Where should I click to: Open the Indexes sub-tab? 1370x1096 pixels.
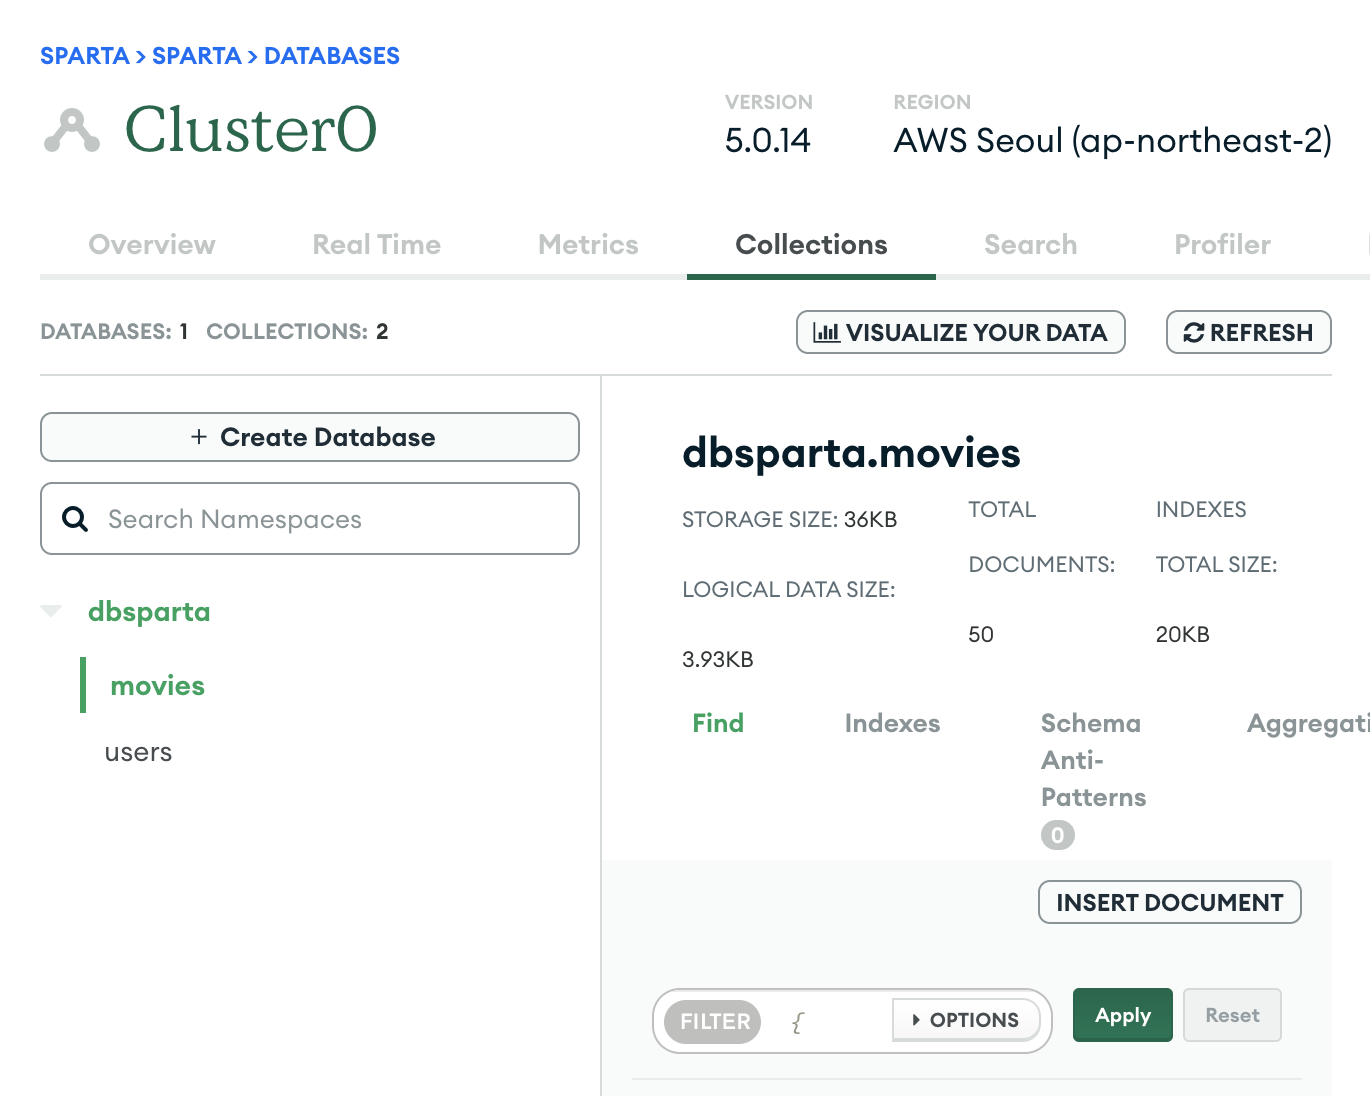892,723
